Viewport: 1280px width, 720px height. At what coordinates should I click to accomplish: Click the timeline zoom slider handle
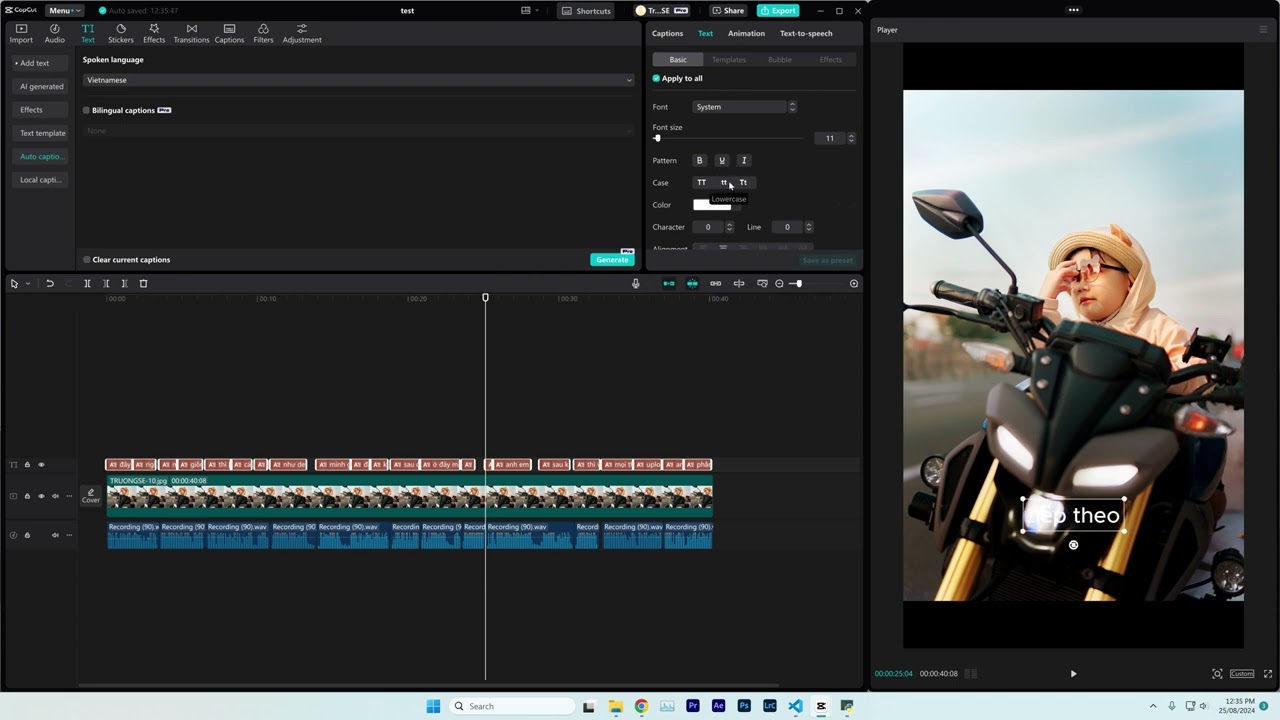(797, 284)
